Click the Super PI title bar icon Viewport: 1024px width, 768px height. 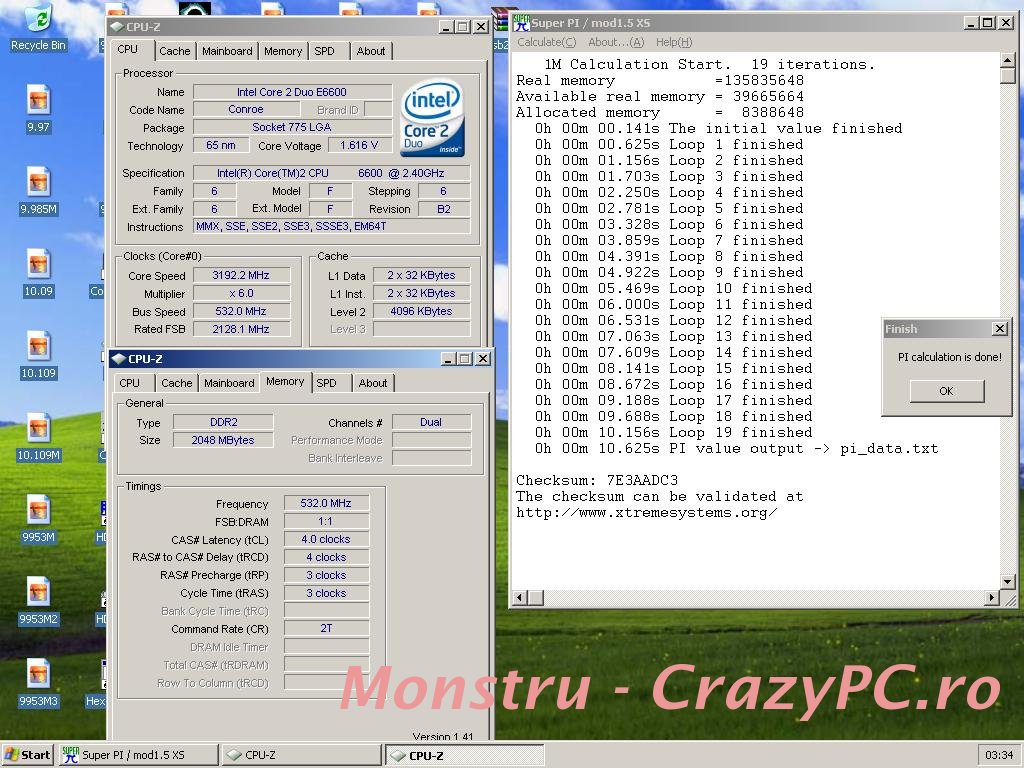[x=521, y=23]
